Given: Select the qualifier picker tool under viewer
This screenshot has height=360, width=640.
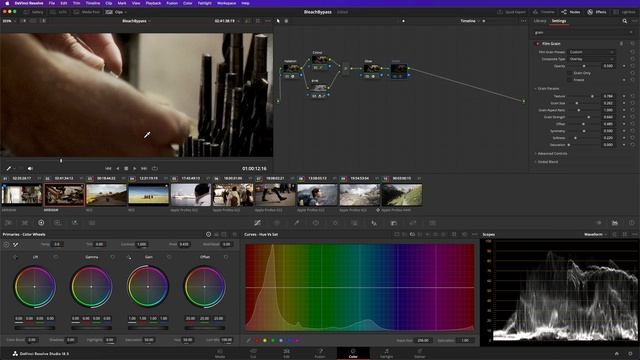Looking at the screenshot, I should click(9, 168).
